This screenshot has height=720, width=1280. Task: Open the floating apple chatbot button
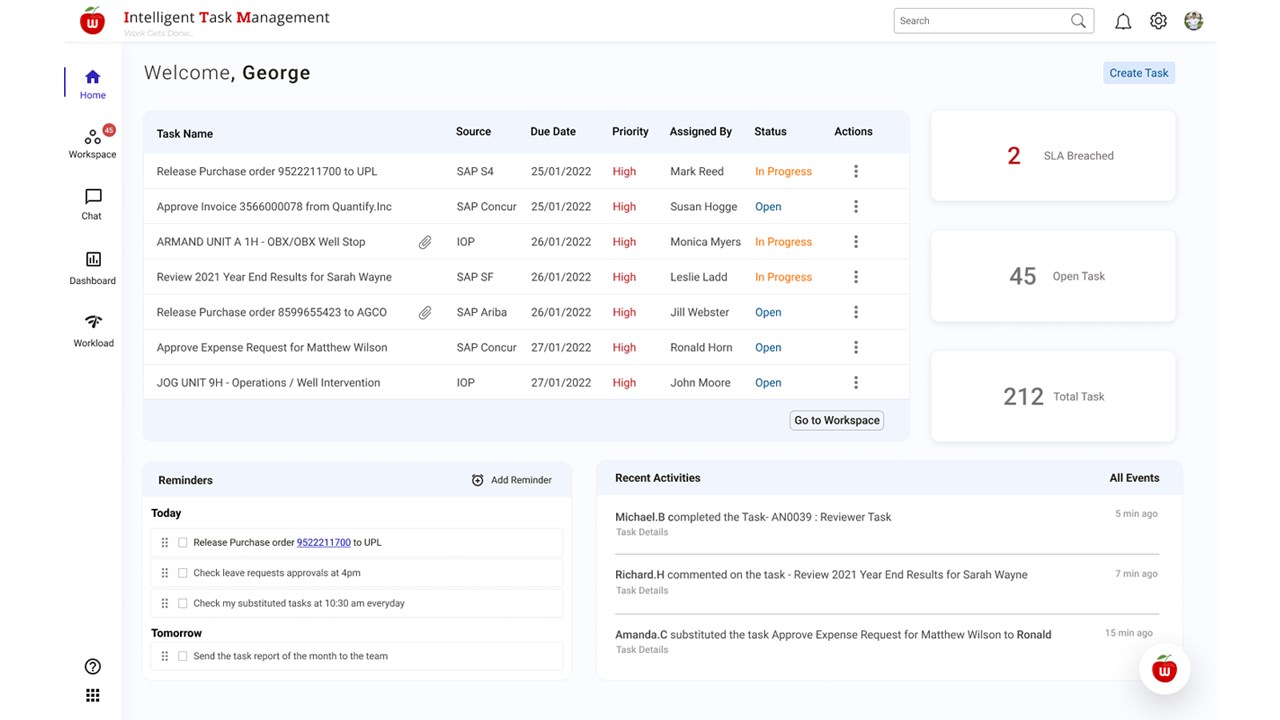(x=1164, y=670)
